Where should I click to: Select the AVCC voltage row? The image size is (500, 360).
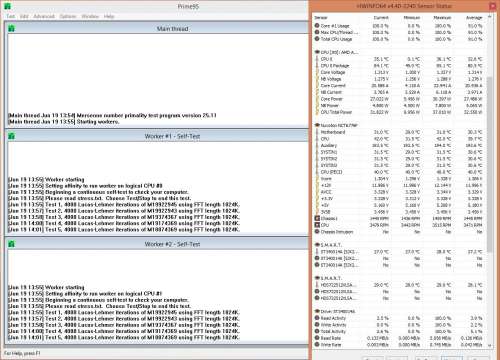pyautogui.click(x=400, y=192)
